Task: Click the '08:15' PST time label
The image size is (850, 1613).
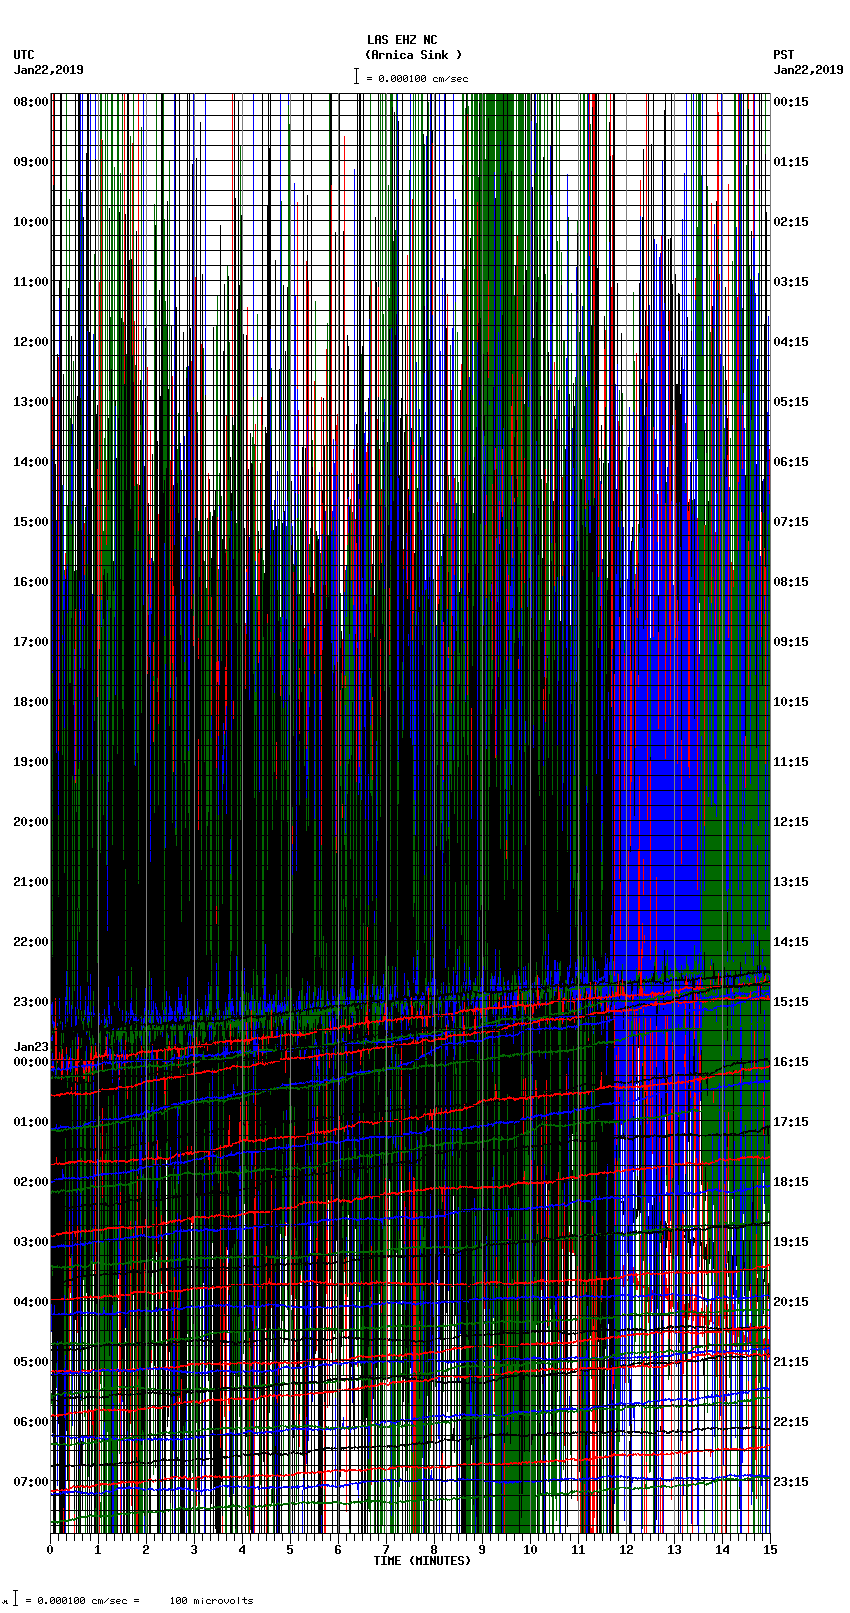Action: coord(791,582)
